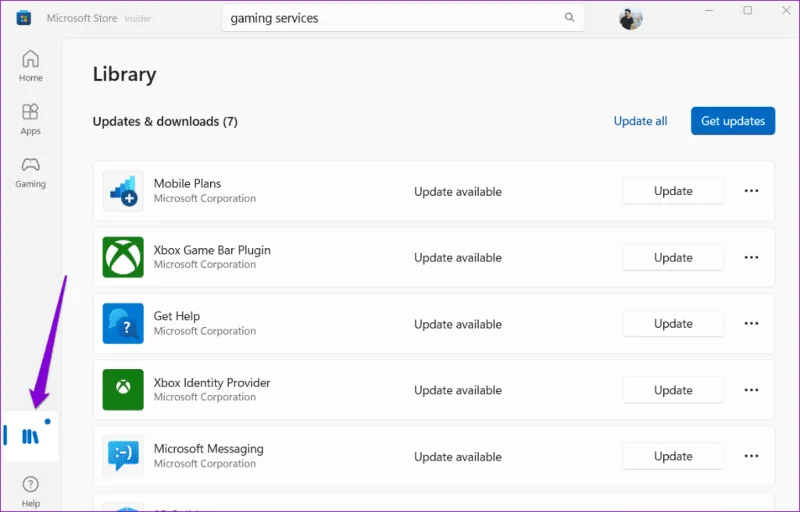The width and height of the screenshot is (800, 512).
Task: Select the Microsoft Messaging title text
Action: pyautogui.click(x=209, y=449)
